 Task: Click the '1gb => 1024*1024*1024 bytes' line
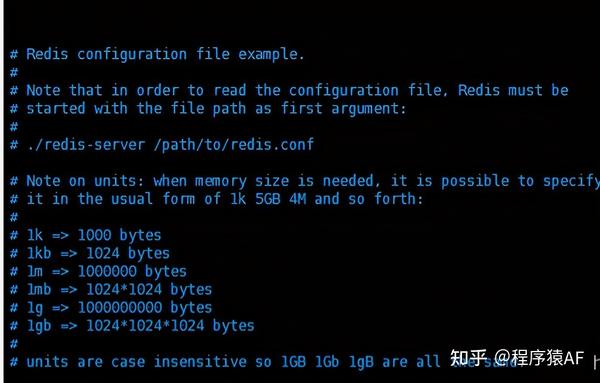(132, 325)
